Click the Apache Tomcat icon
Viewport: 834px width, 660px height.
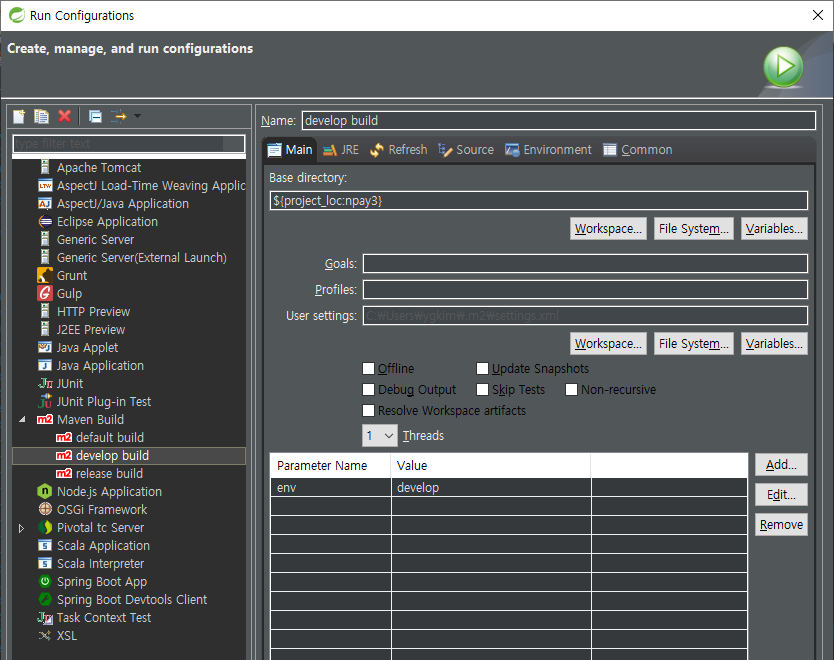(45, 167)
